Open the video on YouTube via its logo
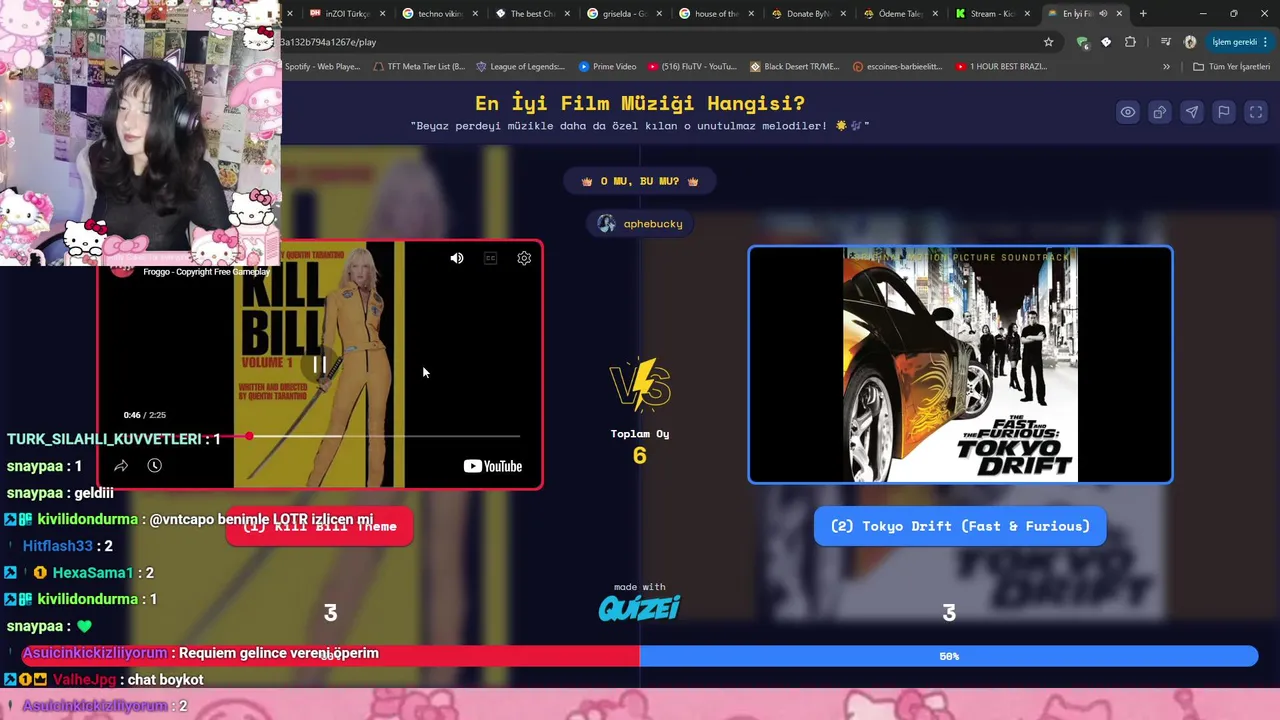This screenshot has width=1280, height=720. pos(493,466)
